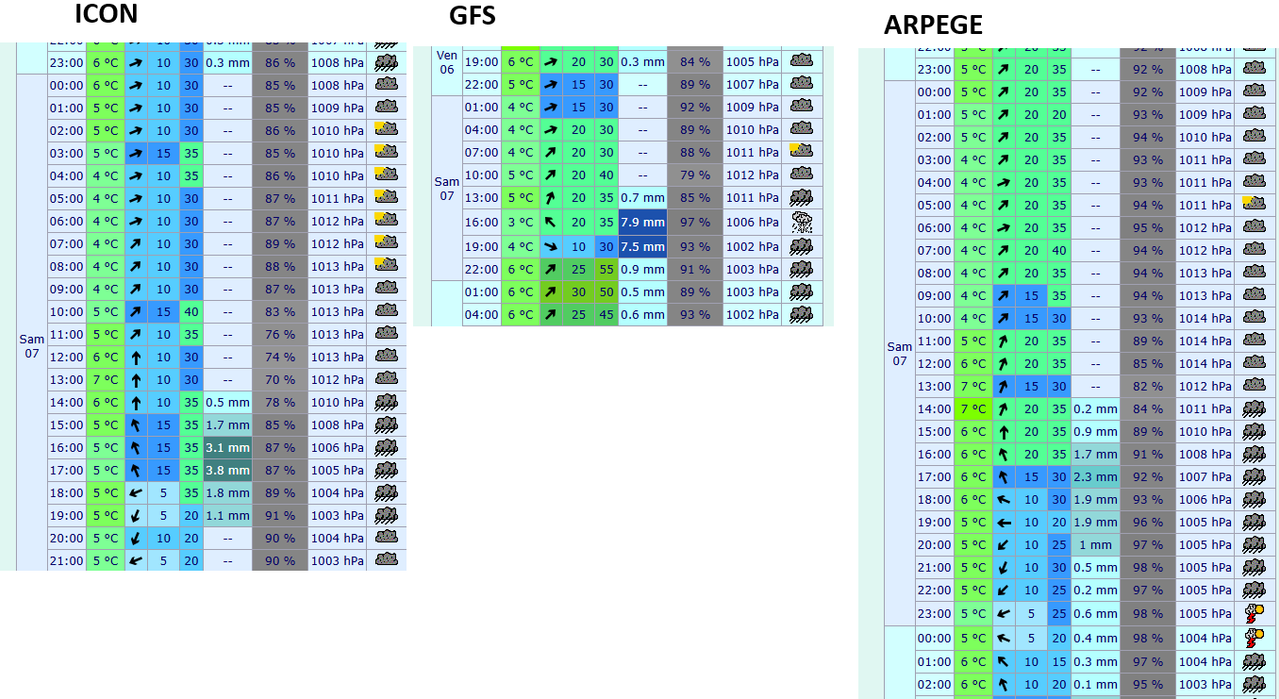Click the ARPEGE model heading
Viewport: 1279px width, 699px height.
click(933, 25)
